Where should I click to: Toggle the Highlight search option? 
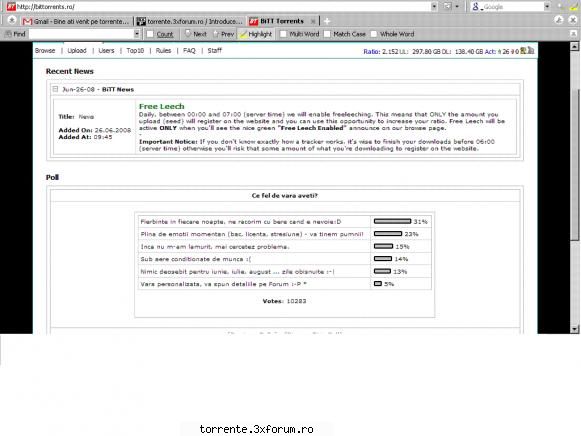tap(256, 34)
